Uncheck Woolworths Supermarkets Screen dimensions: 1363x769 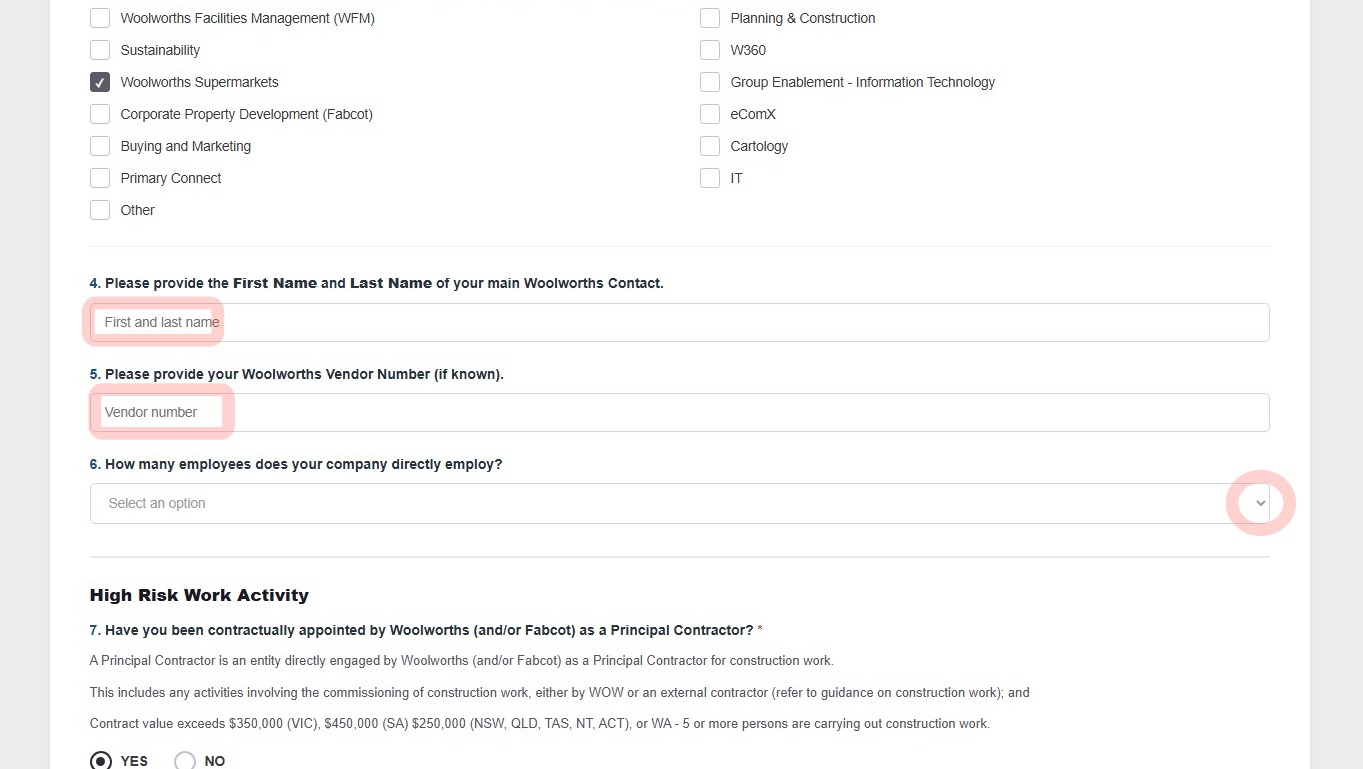100,82
